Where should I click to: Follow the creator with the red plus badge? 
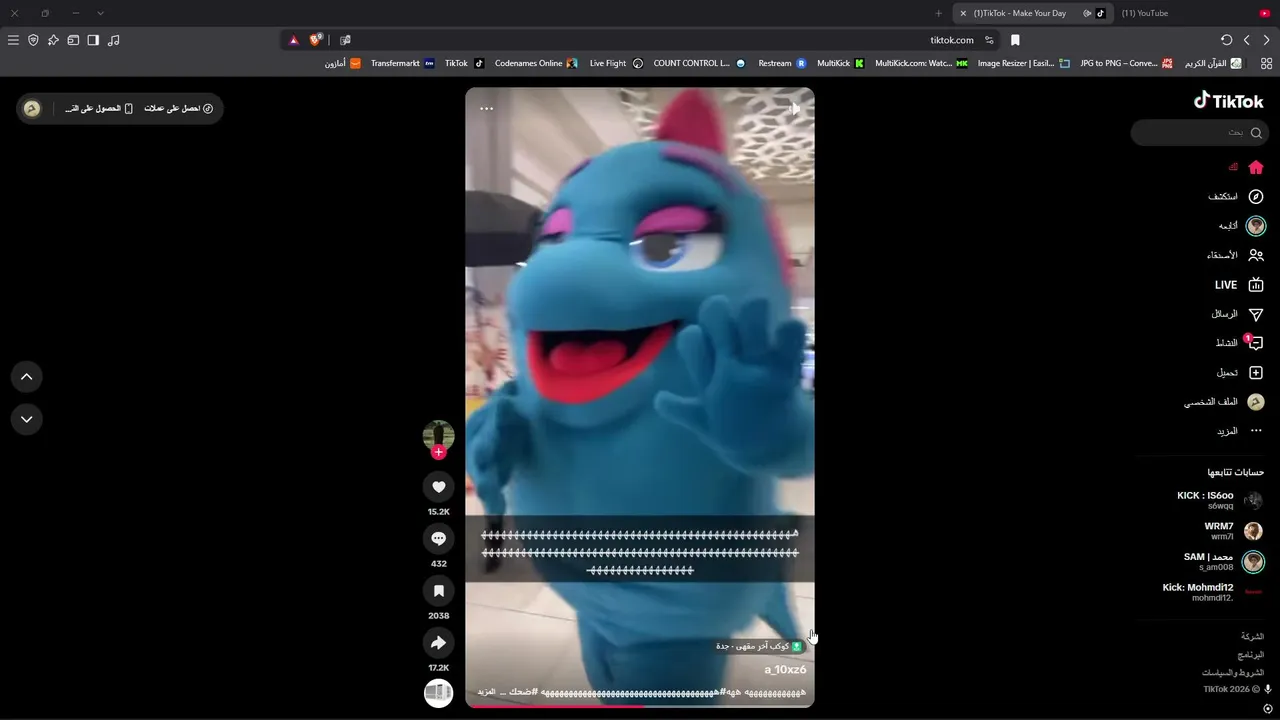(x=438, y=452)
